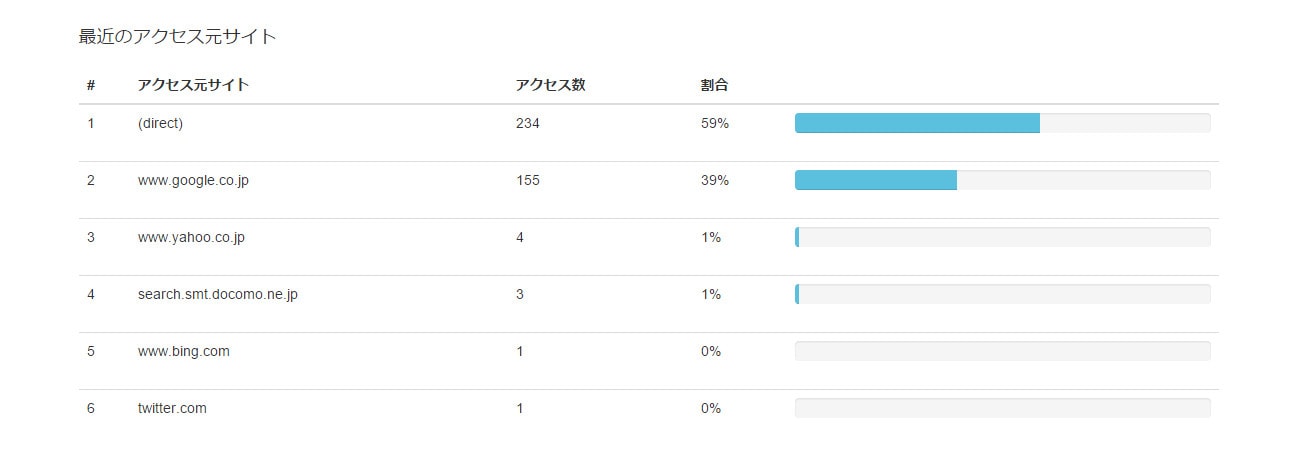
Task: Click the 59% progress bar for direct
Action: point(1002,123)
